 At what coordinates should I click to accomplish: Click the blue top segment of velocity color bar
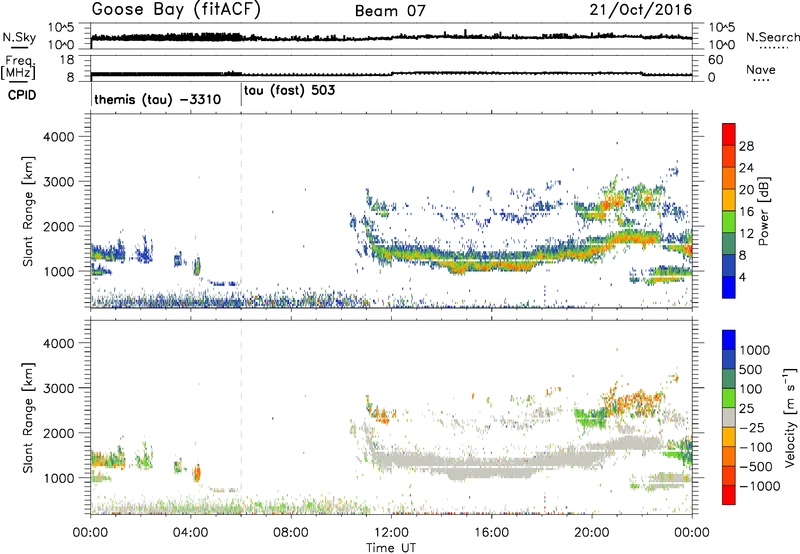point(729,340)
